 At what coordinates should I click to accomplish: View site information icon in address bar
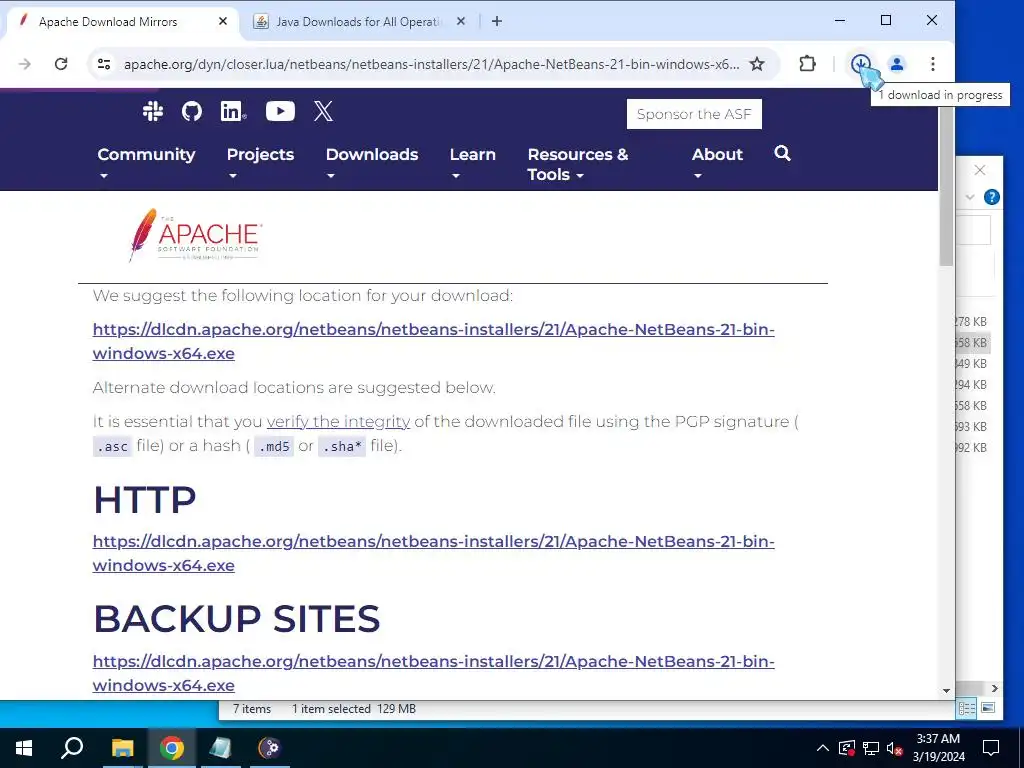104,64
